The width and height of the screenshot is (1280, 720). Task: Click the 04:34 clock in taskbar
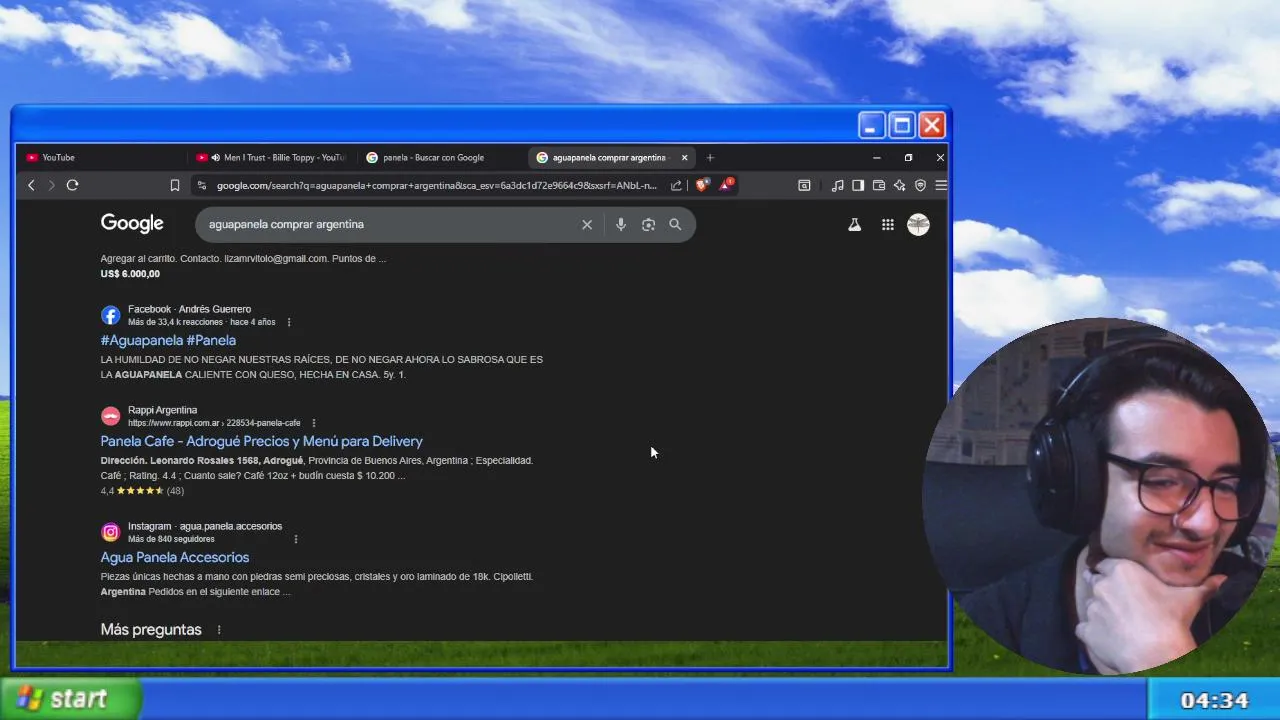(x=1215, y=700)
